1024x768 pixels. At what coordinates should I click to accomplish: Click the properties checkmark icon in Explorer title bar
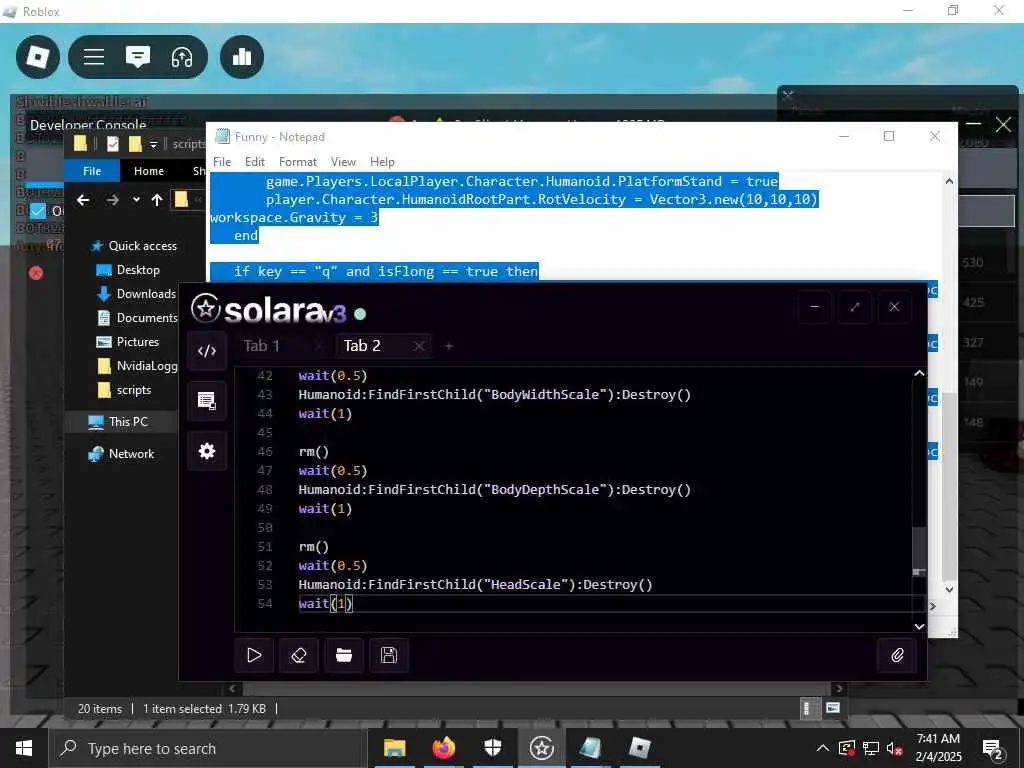[112, 144]
